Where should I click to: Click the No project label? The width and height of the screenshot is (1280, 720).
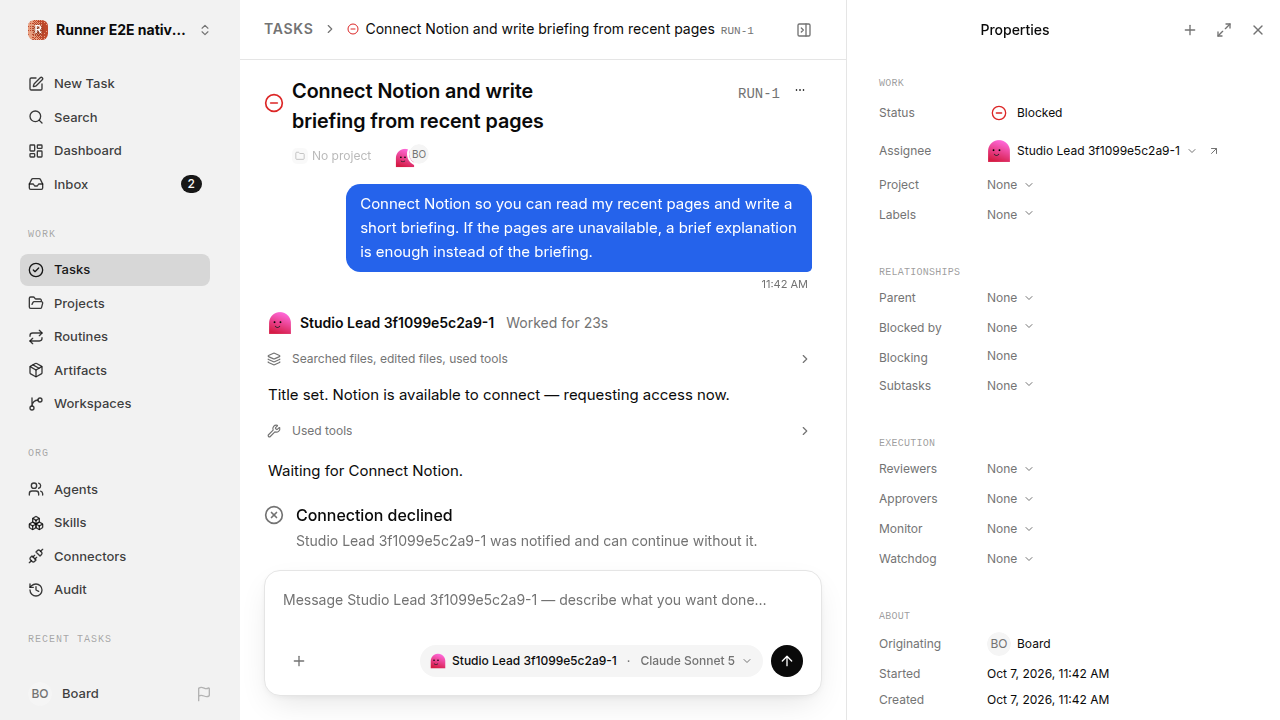click(332, 156)
